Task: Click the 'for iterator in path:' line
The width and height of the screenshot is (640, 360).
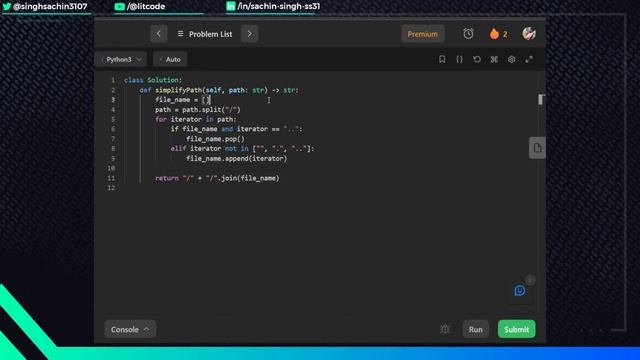Action: pos(196,119)
